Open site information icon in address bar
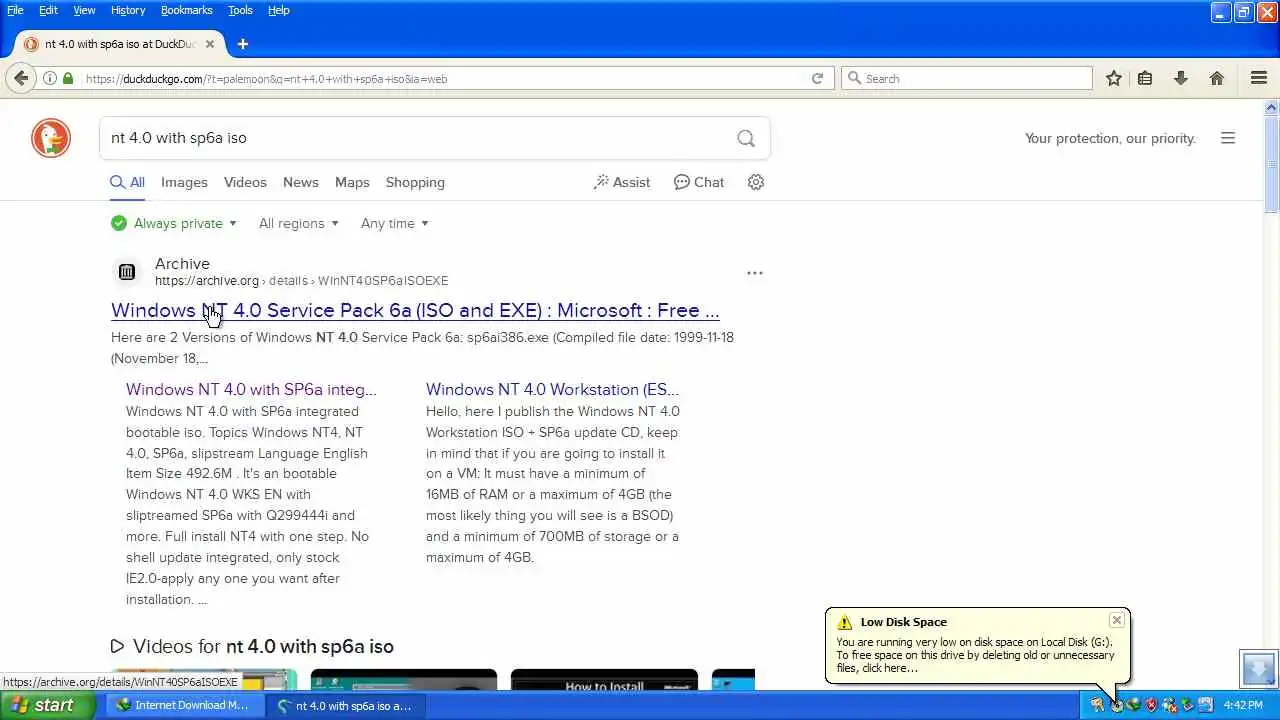 [49, 78]
